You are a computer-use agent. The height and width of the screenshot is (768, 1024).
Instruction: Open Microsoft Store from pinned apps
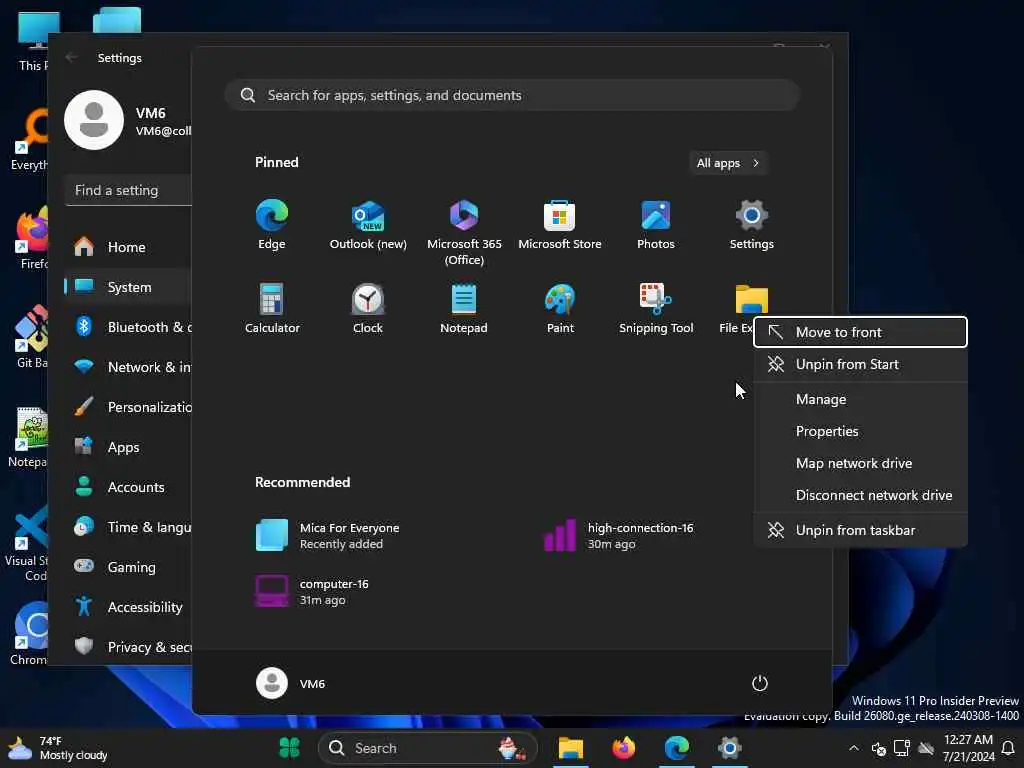click(x=560, y=225)
